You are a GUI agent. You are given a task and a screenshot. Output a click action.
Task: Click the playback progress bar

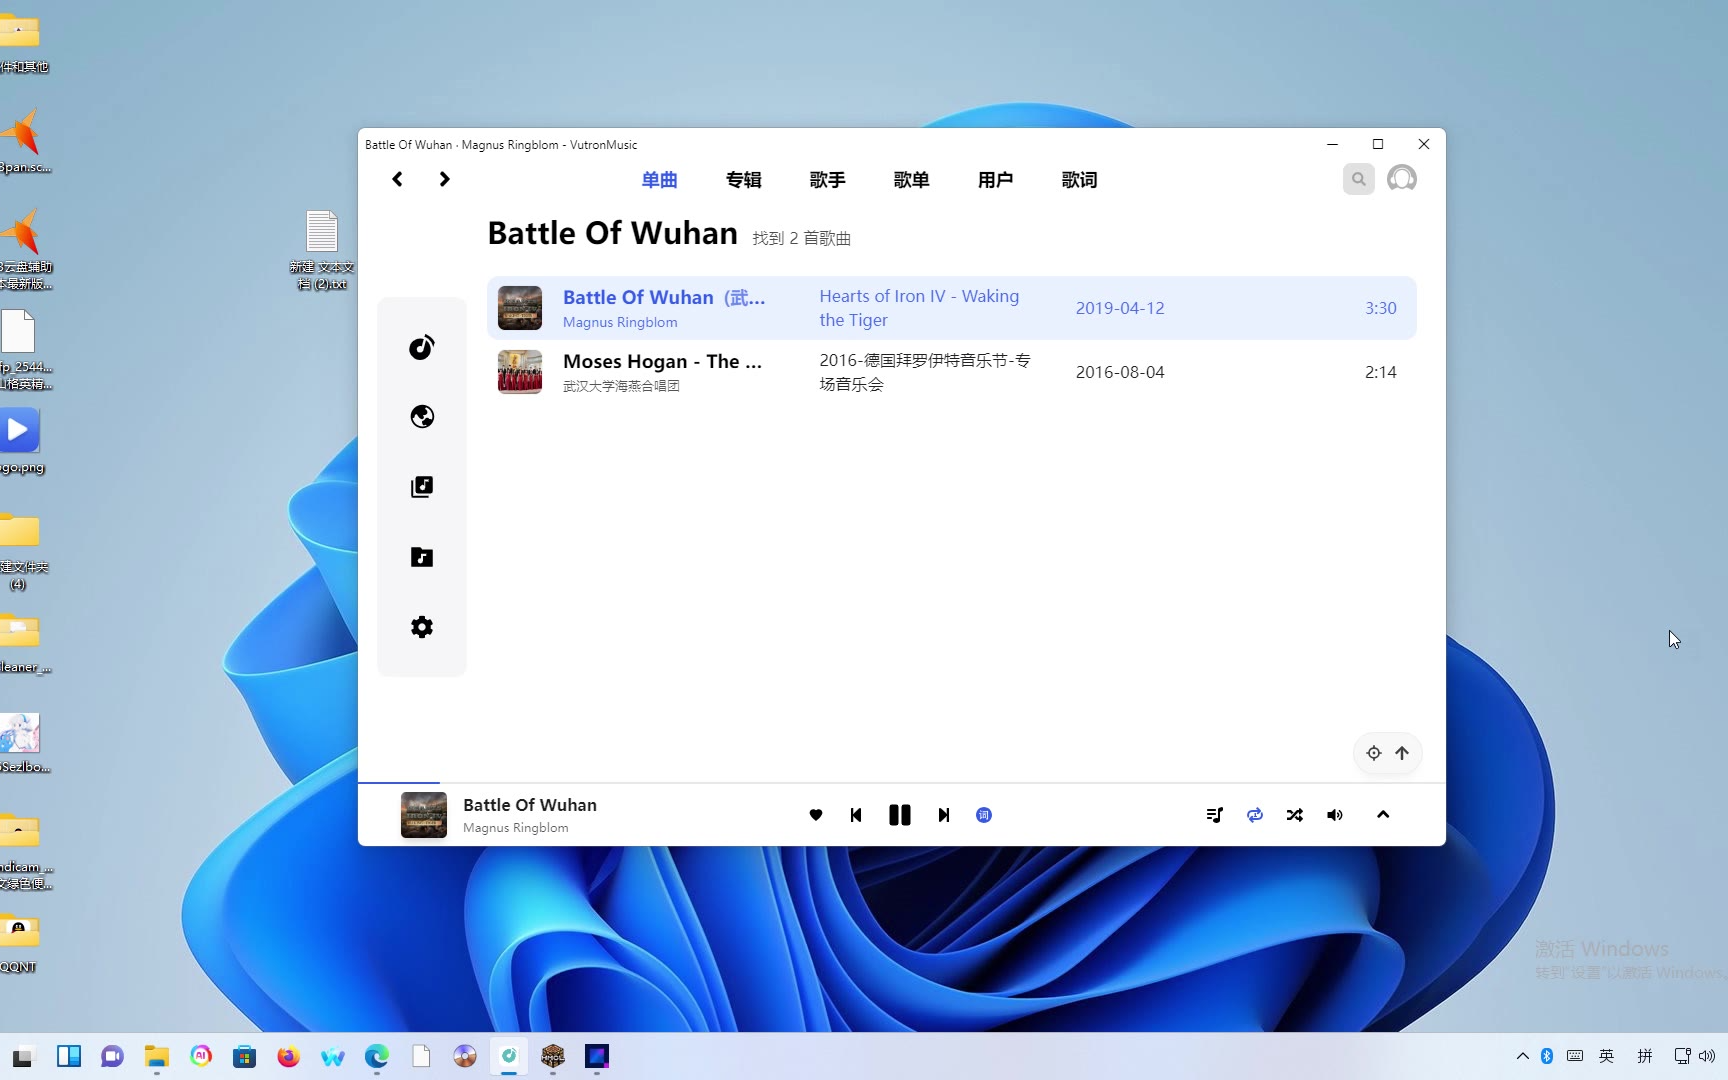coord(902,782)
